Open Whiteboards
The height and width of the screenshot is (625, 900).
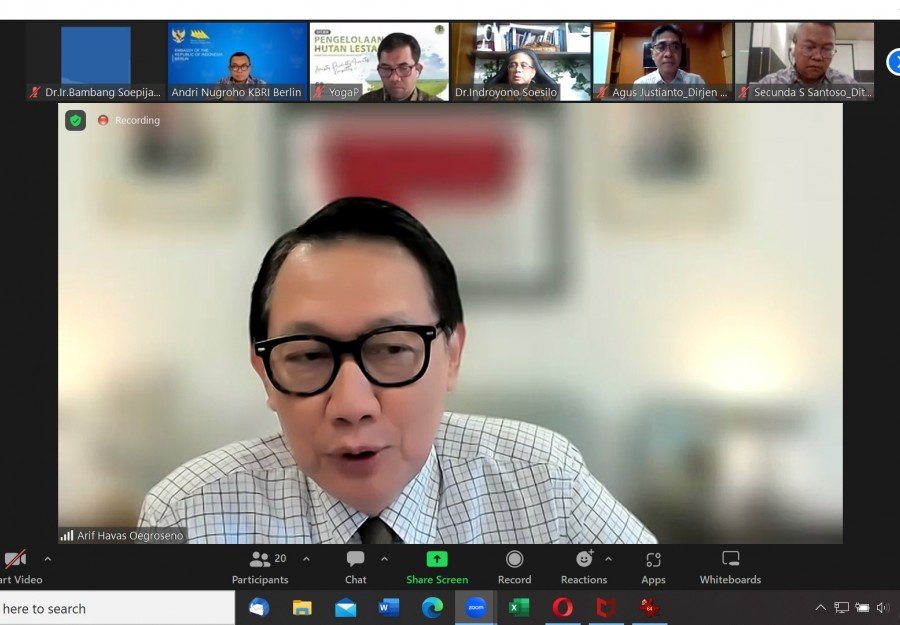pos(730,566)
